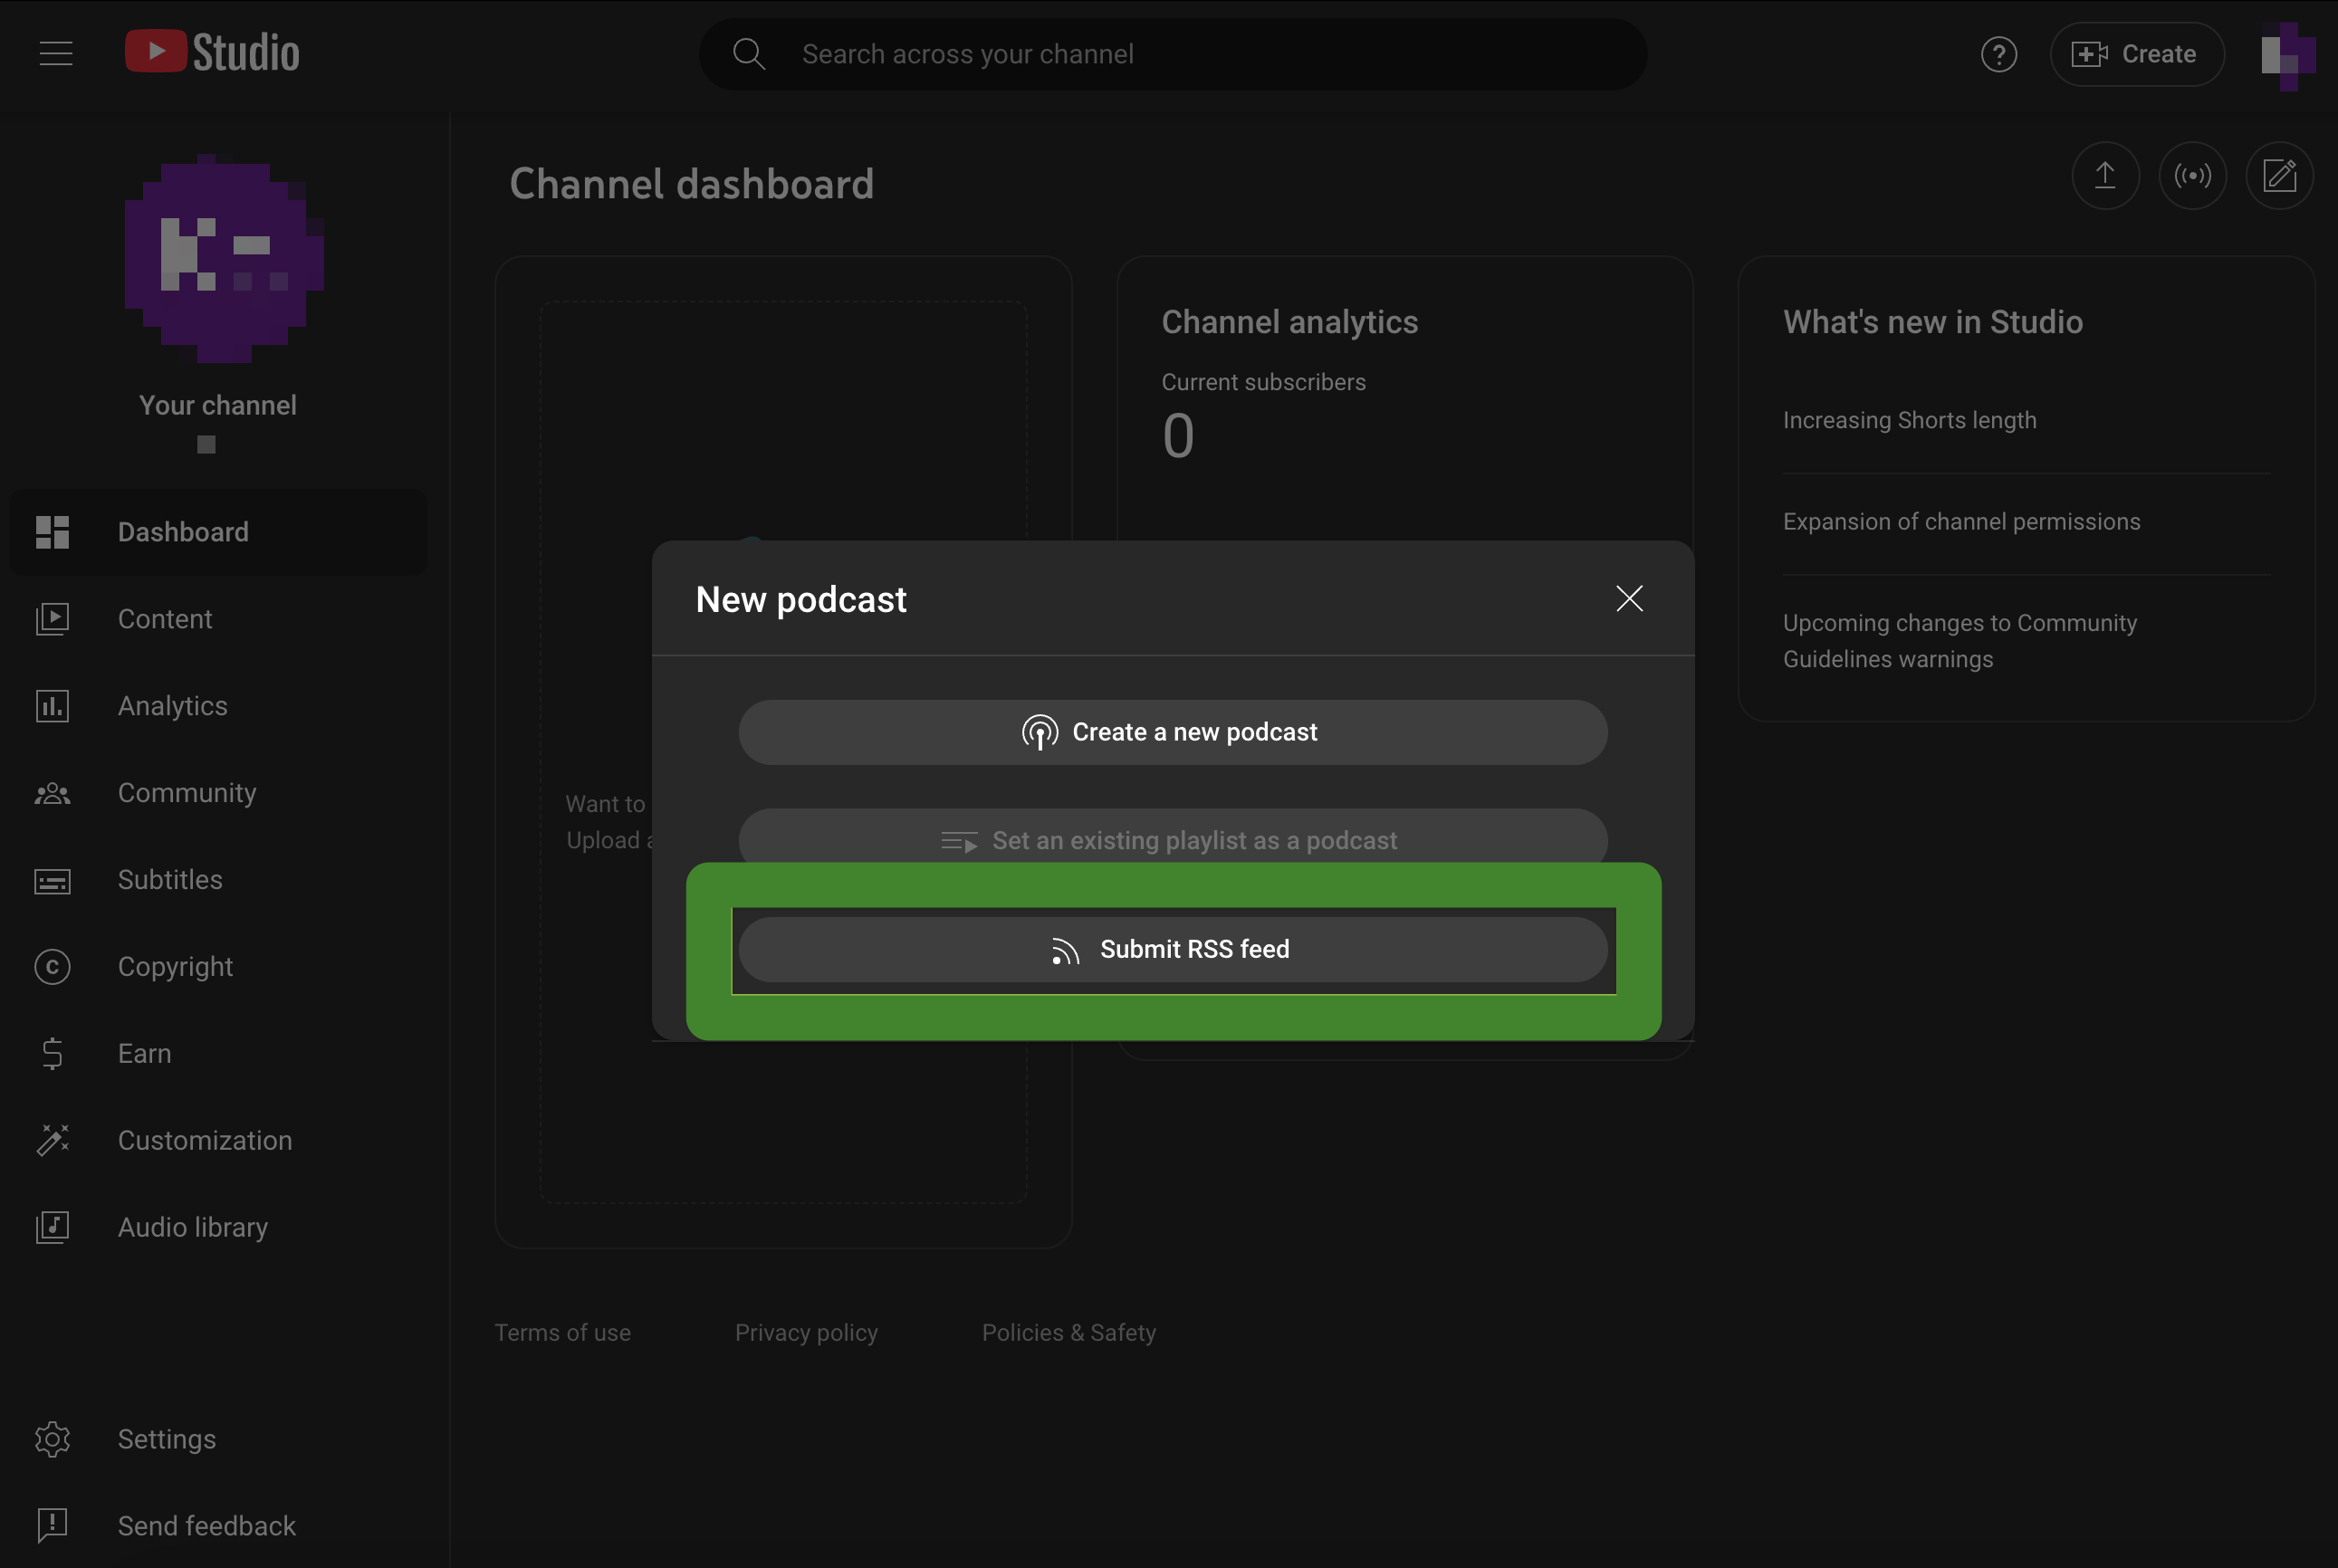Click Submit RSS feed button
Screen dimensions: 2338x1568
(x=1172, y=950)
